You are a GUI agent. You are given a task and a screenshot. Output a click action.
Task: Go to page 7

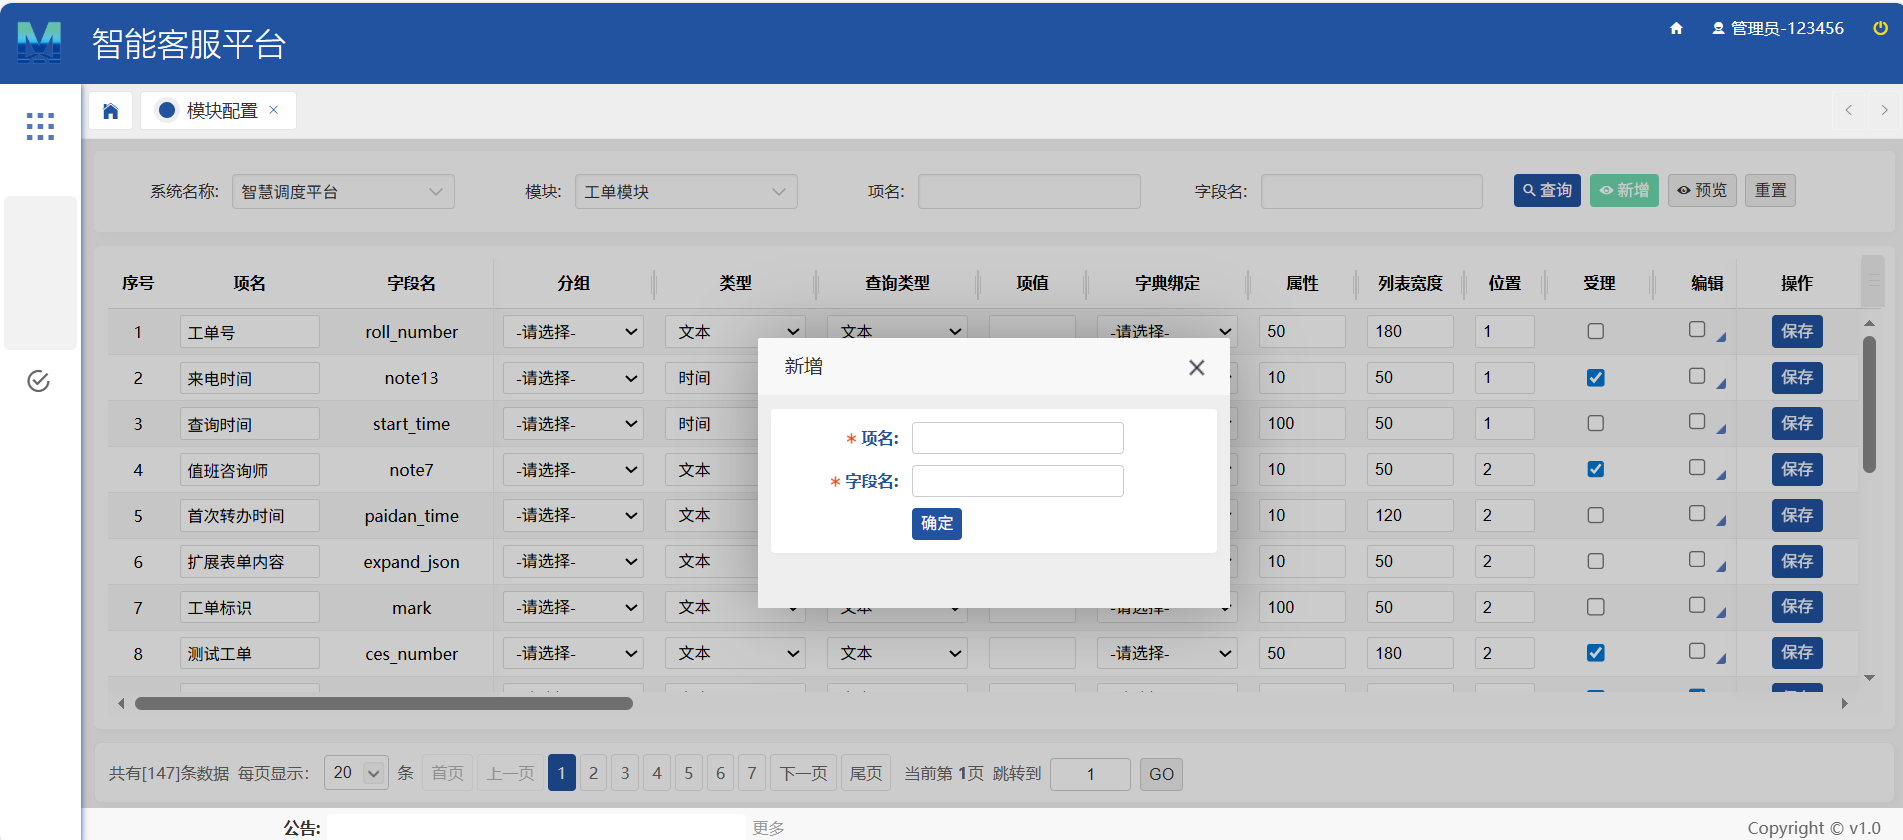pyautogui.click(x=752, y=773)
